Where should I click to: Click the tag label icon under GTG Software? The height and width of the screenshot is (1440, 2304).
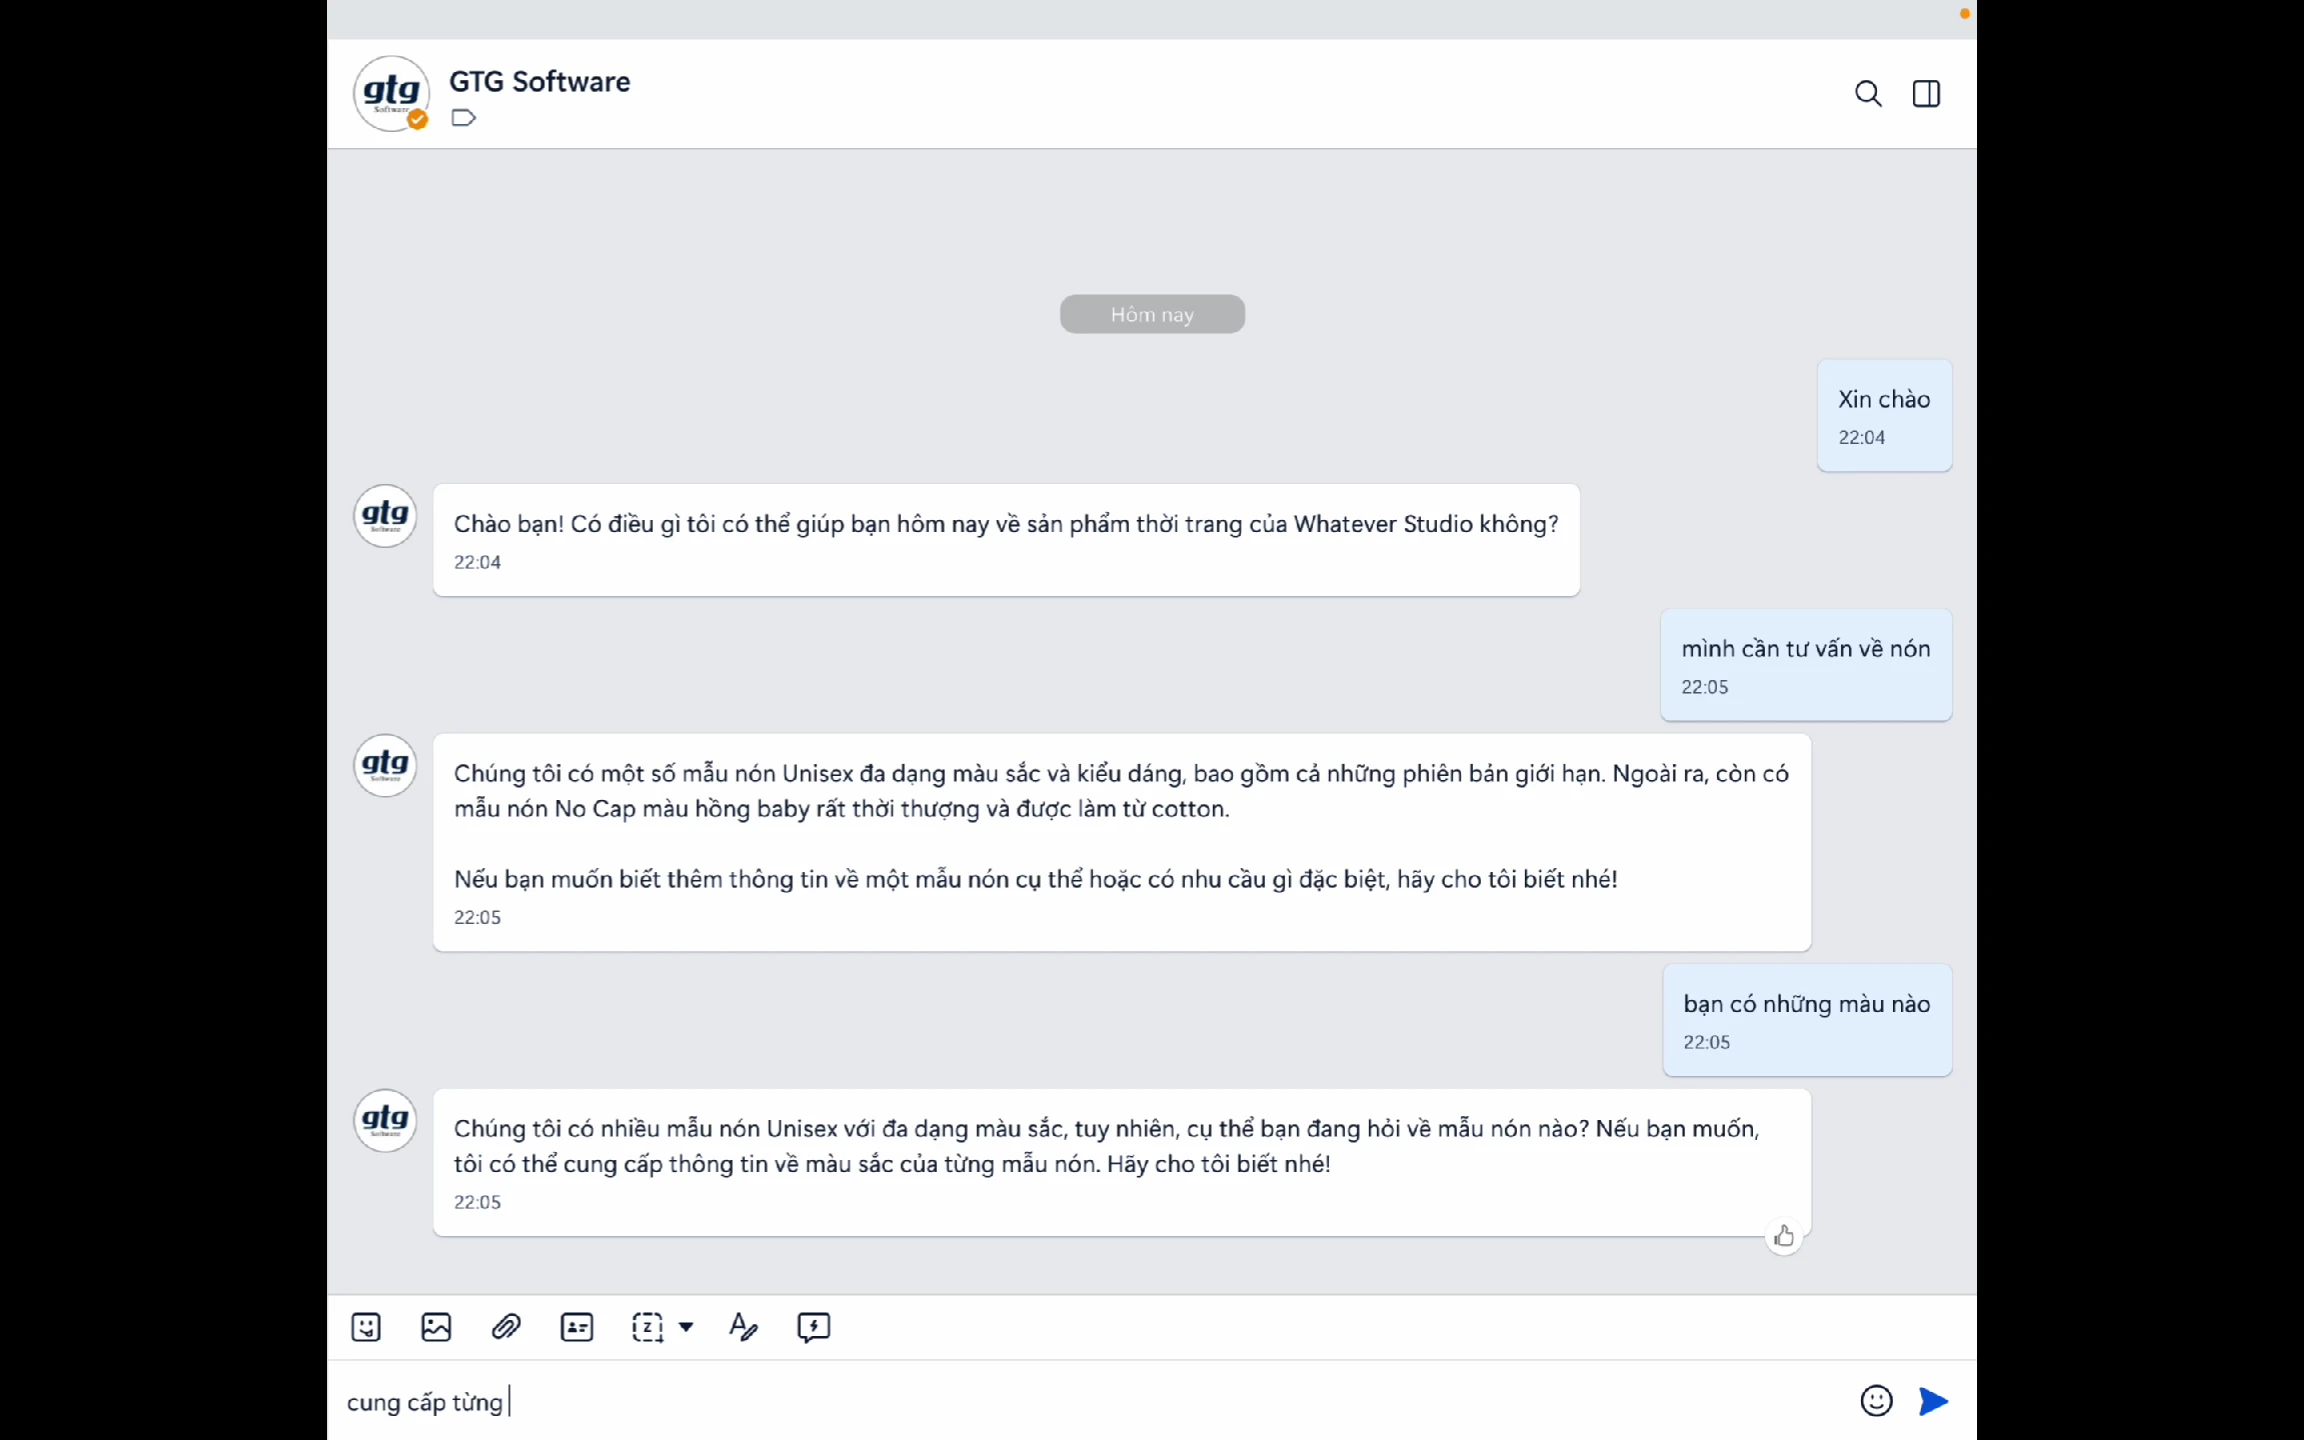[x=463, y=118]
